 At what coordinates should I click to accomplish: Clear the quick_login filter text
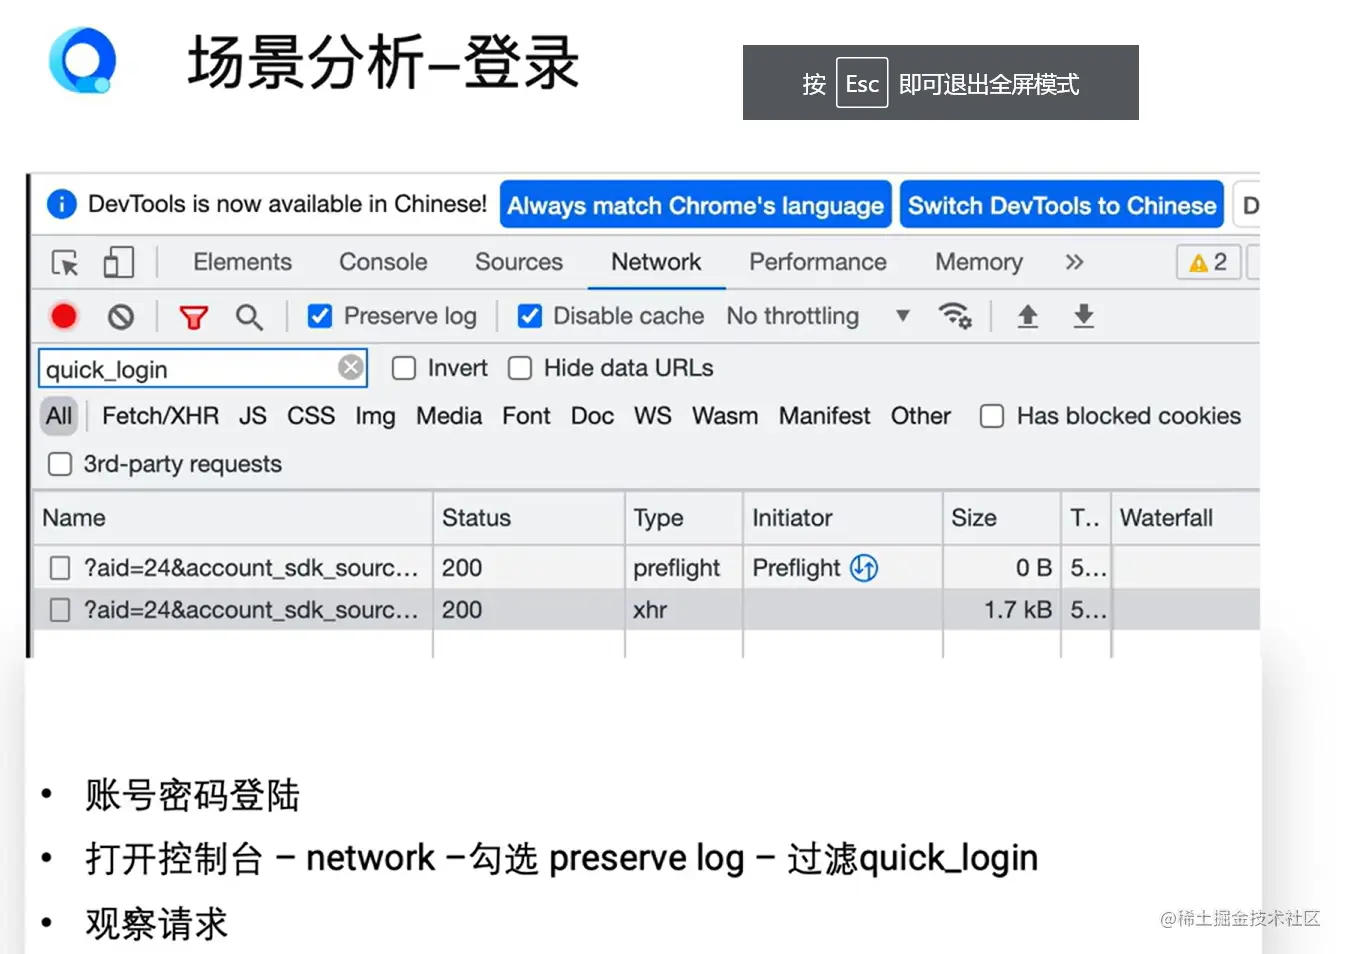[x=350, y=367]
